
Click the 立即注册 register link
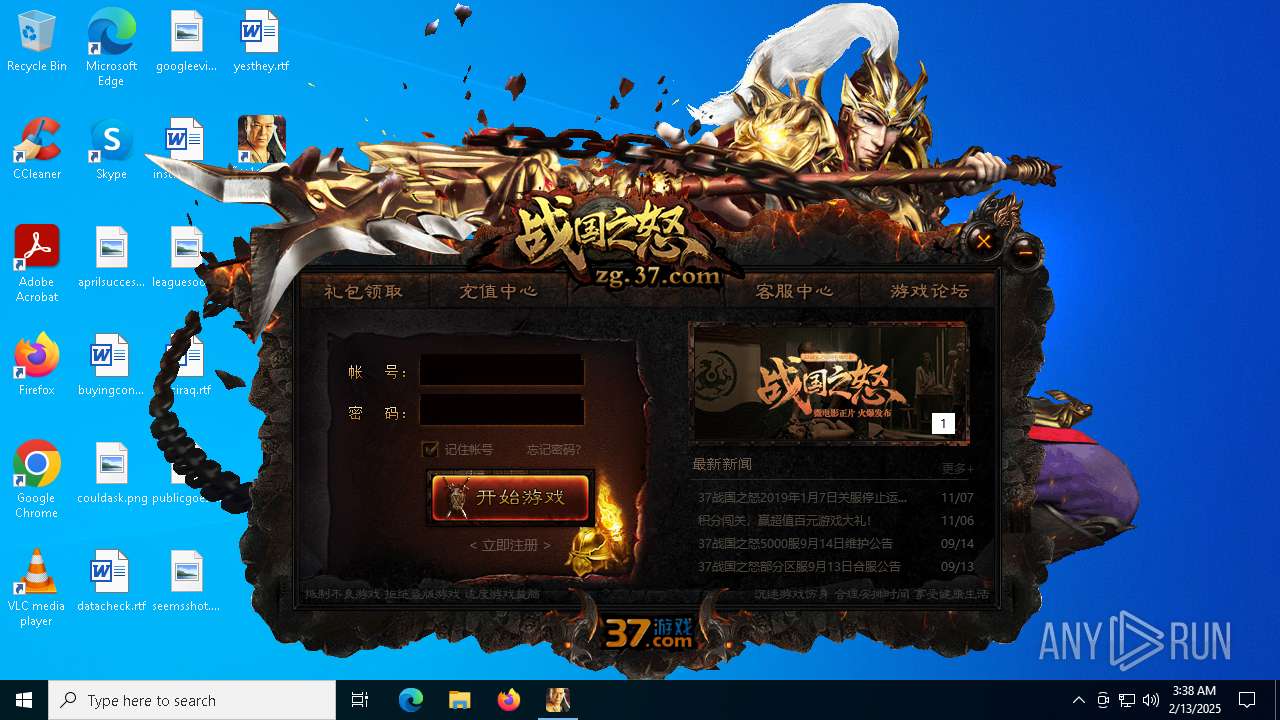click(x=510, y=545)
